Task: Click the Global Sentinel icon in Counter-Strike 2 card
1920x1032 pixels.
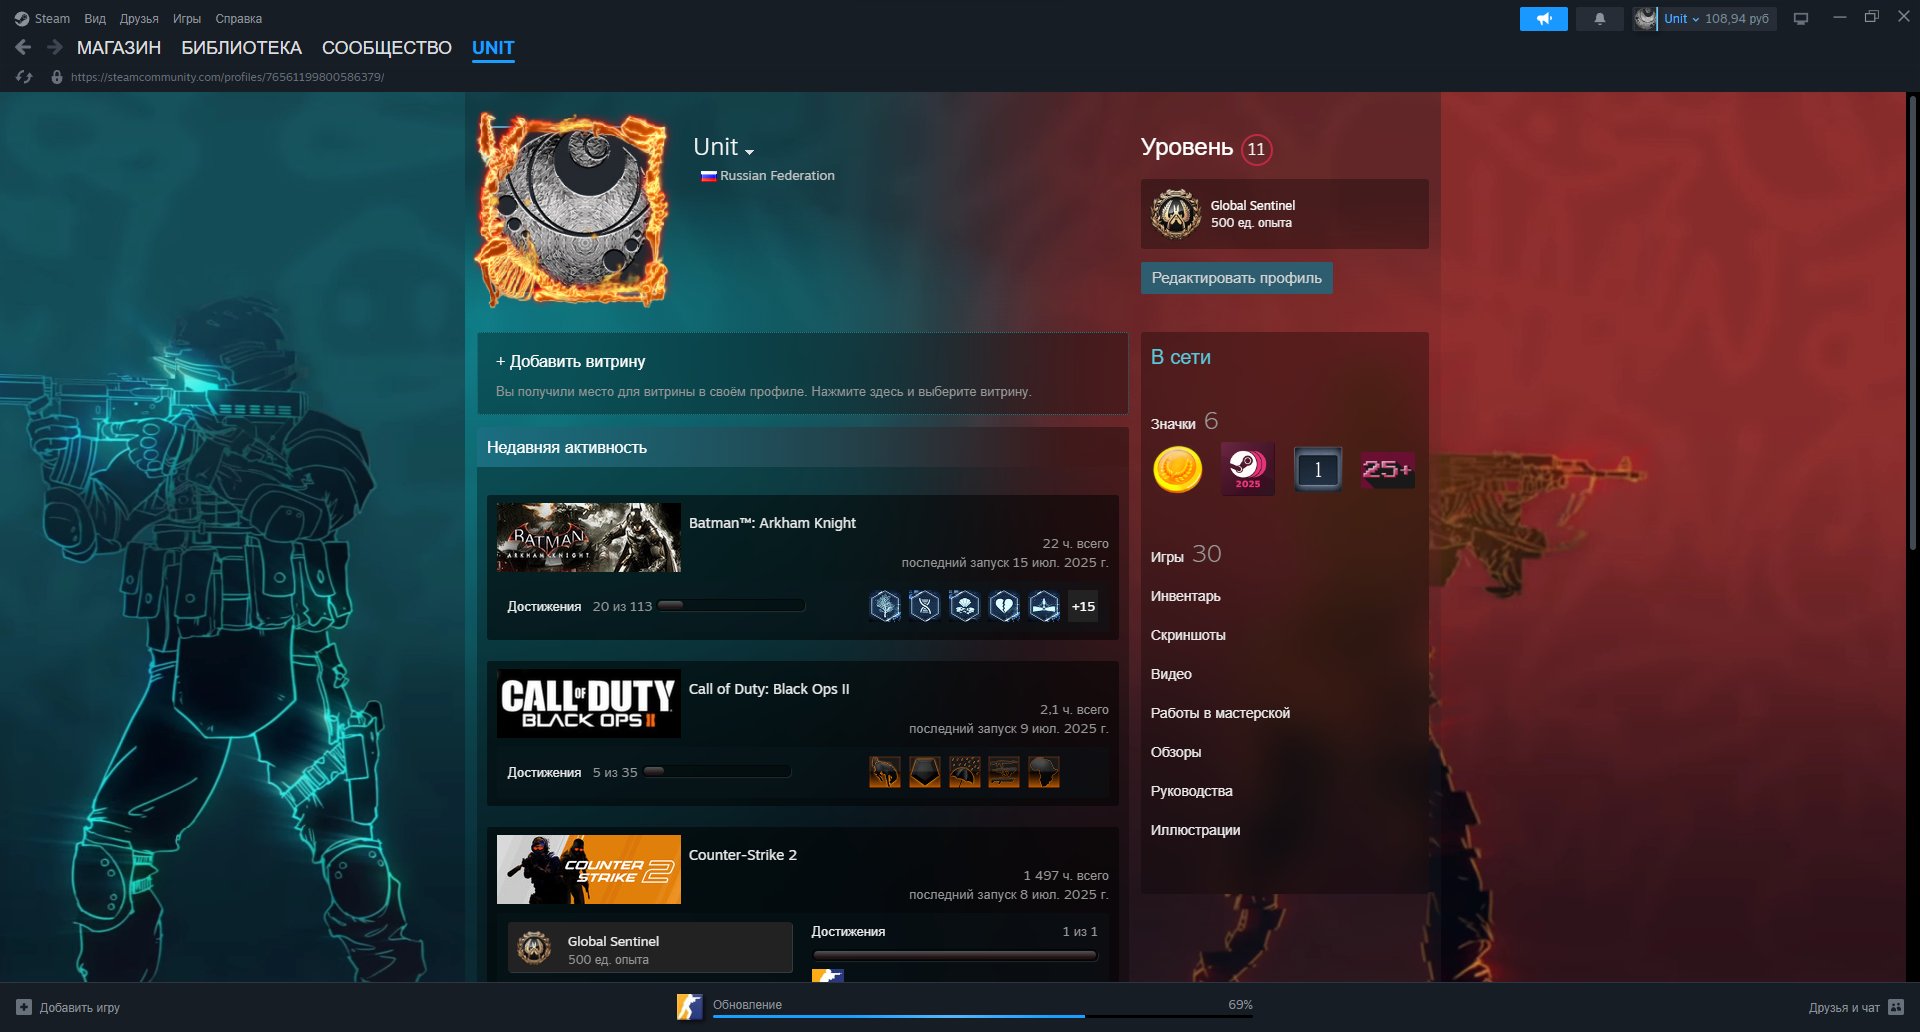Action: coord(534,948)
